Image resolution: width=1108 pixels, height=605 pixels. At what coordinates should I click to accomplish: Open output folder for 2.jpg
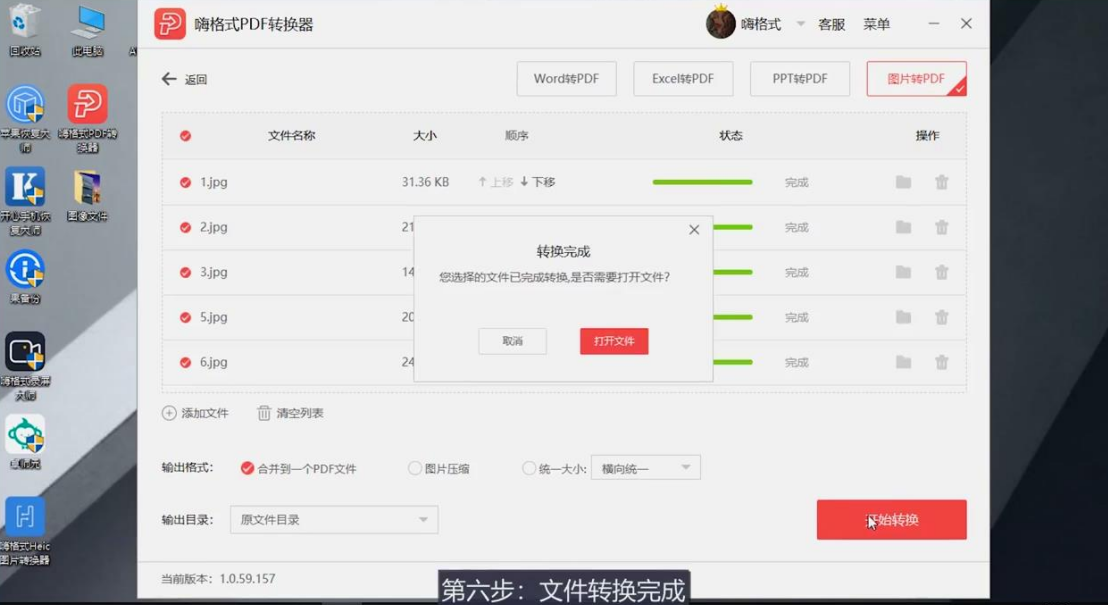[903, 228]
